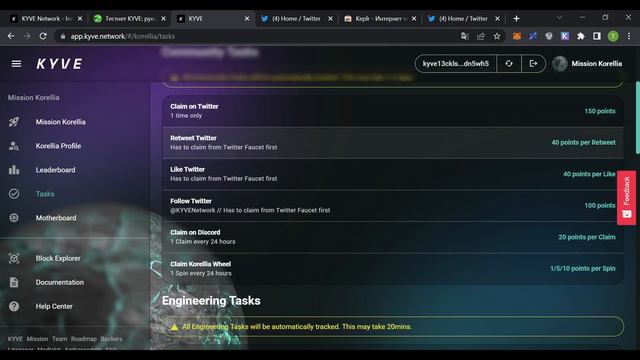Toggle the browser side panel icon
The width and height of the screenshot is (640, 360).
tap(597, 36)
